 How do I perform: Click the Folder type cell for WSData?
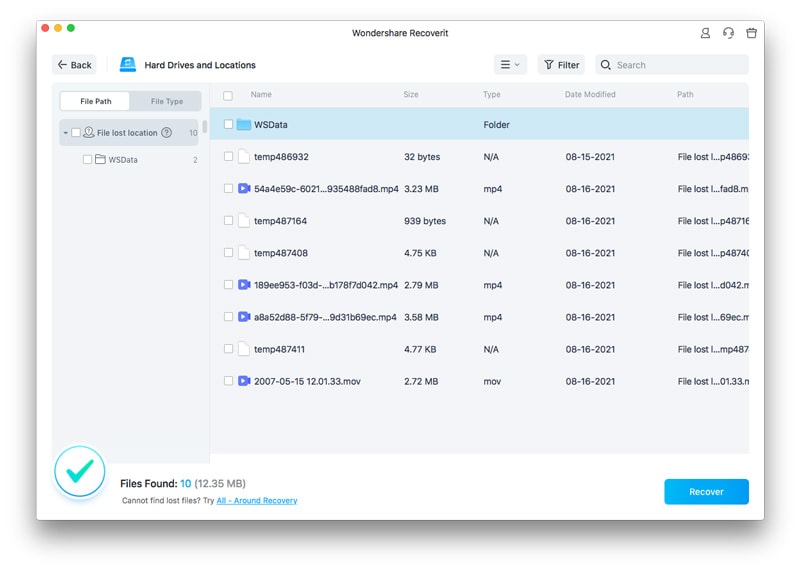coord(496,125)
